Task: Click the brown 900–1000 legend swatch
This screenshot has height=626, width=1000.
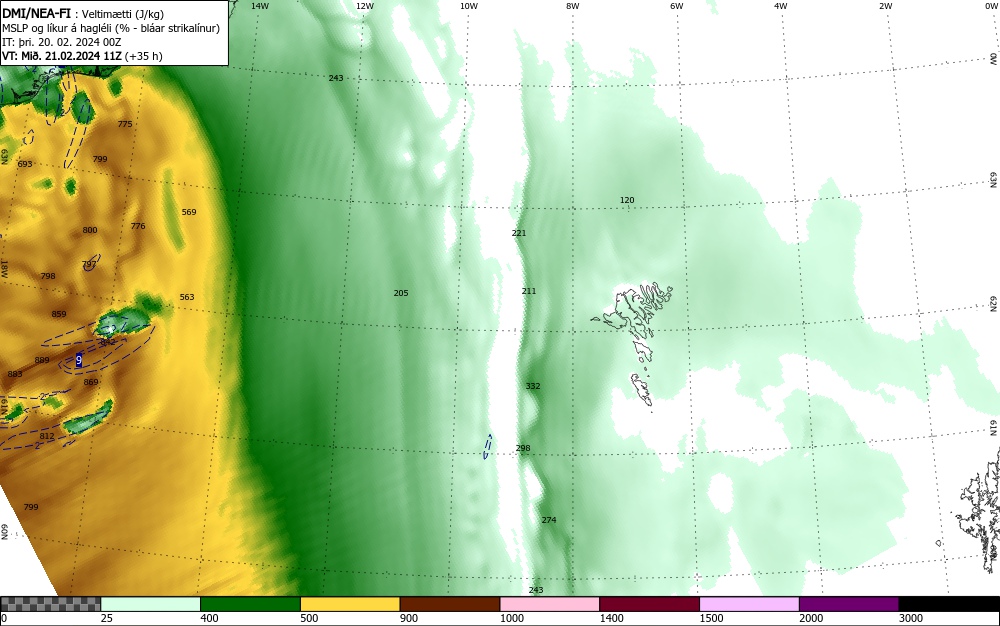Action: pos(450,604)
